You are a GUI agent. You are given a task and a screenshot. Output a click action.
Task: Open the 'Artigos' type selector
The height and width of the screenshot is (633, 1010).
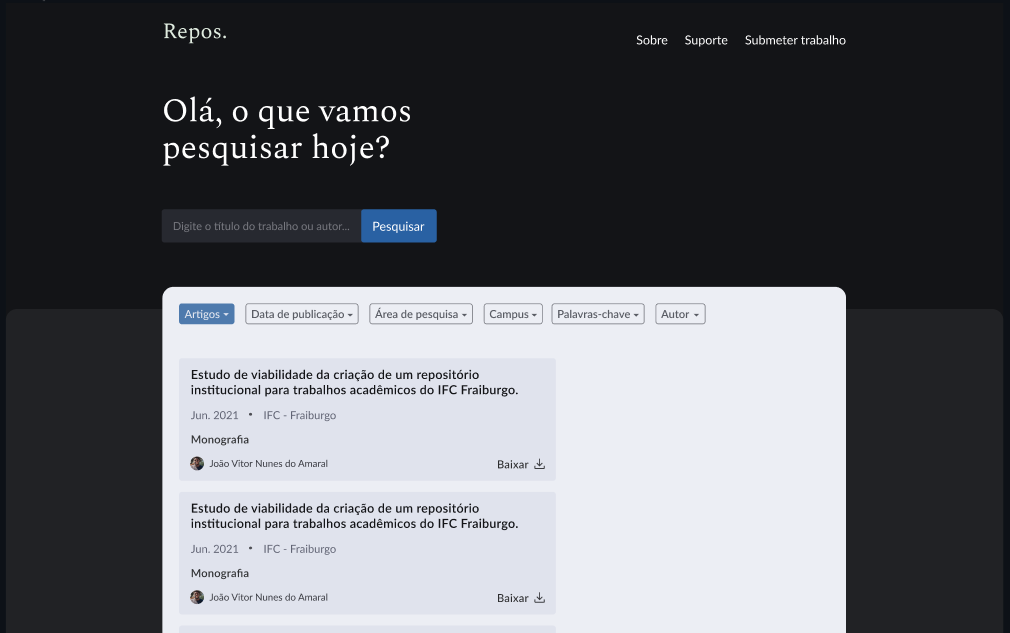coord(206,313)
